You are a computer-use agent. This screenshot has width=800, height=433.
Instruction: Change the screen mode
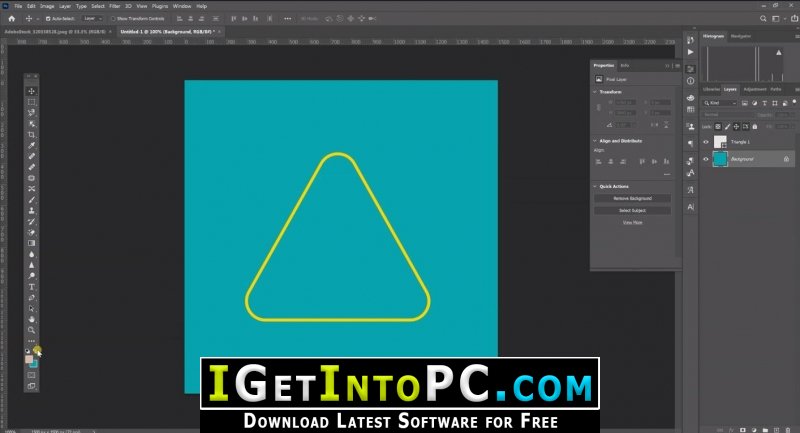coord(32,386)
